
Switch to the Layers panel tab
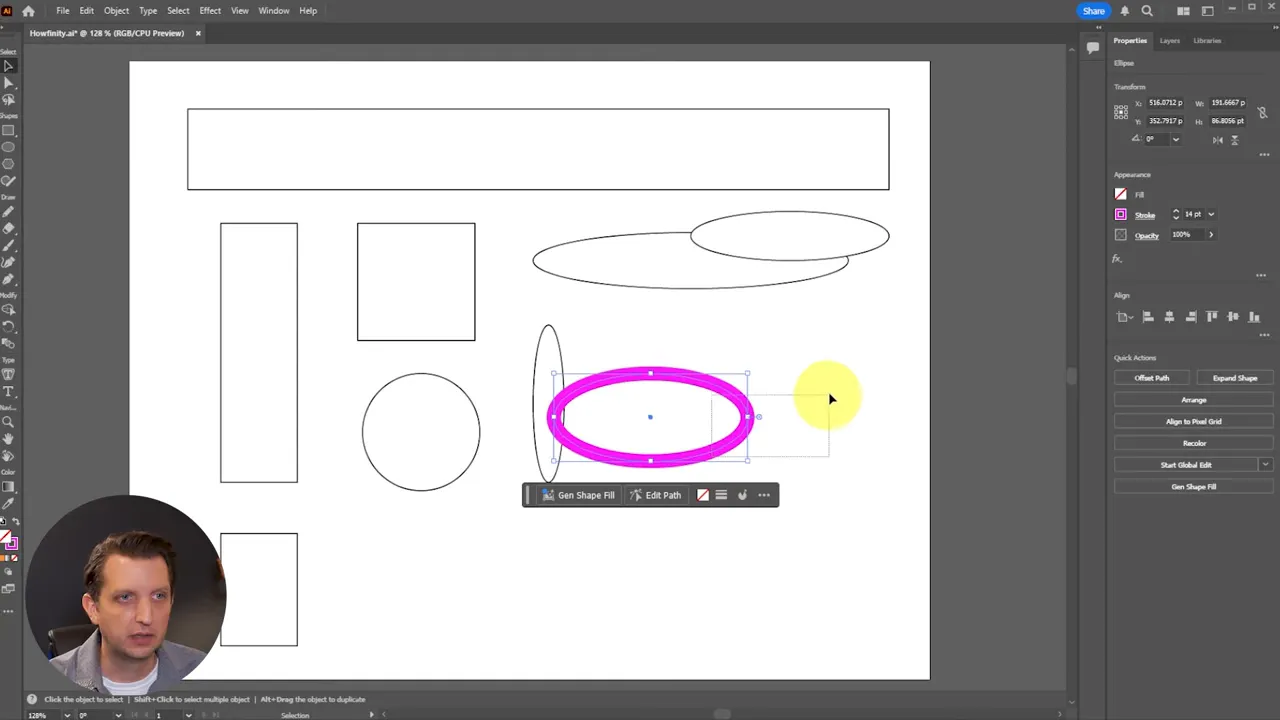click(x=1170, y=40)
